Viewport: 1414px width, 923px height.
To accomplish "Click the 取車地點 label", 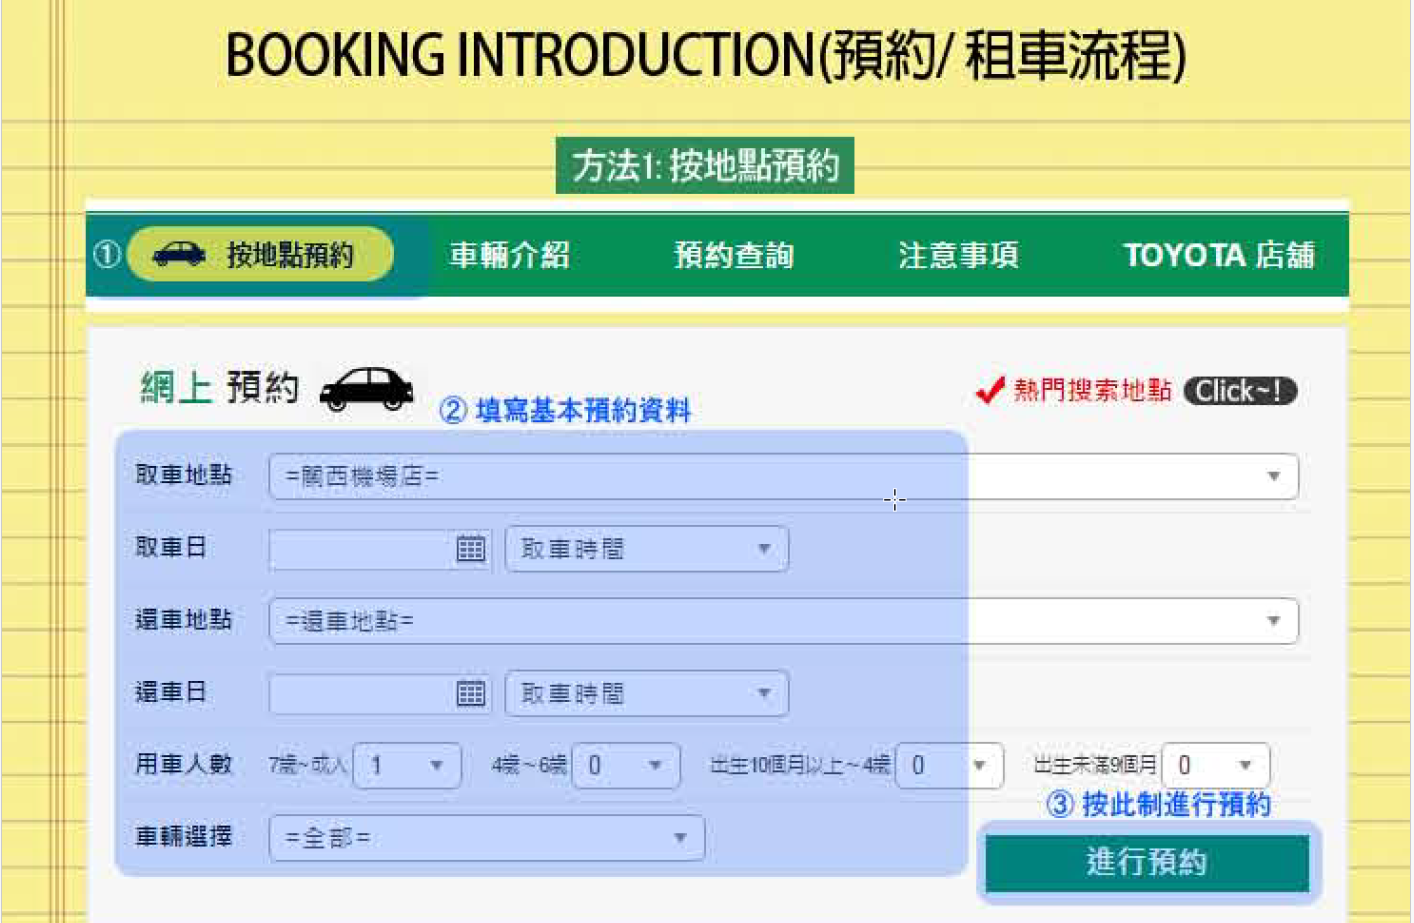I will click(x=184, y=475).
